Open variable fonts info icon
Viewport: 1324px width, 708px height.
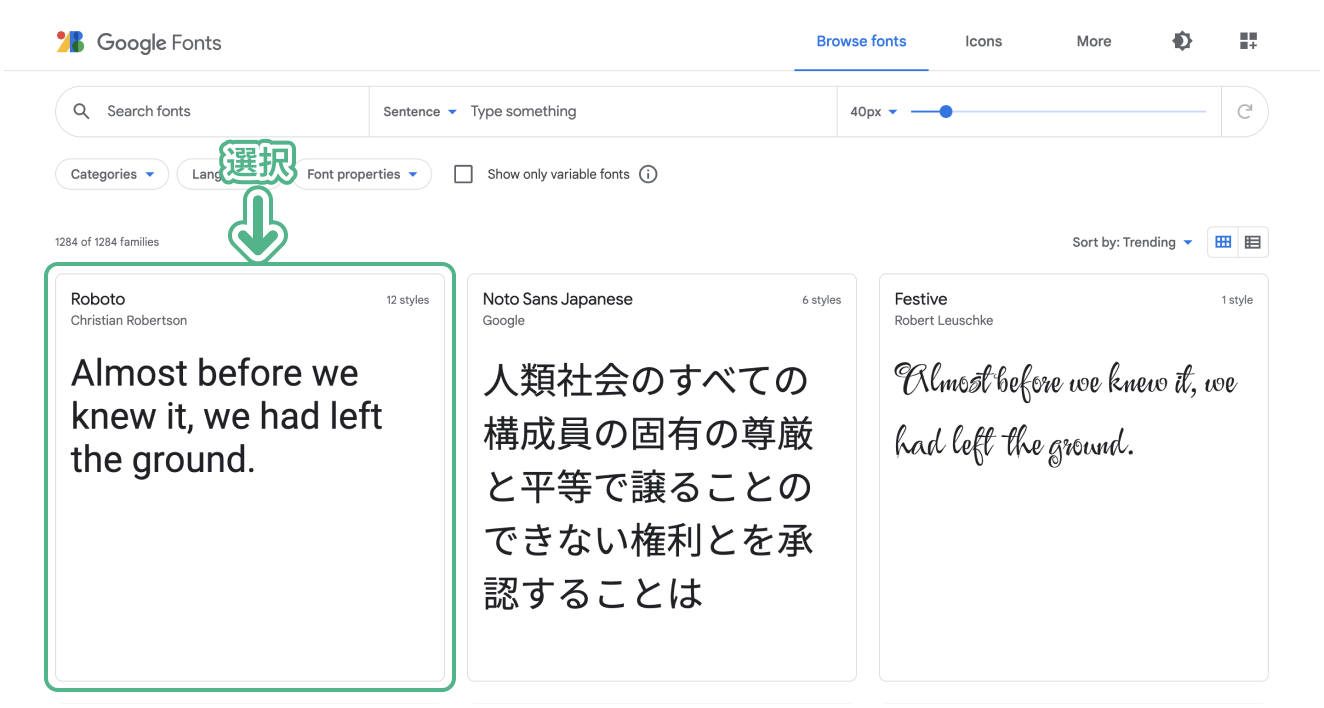[648, 174]
